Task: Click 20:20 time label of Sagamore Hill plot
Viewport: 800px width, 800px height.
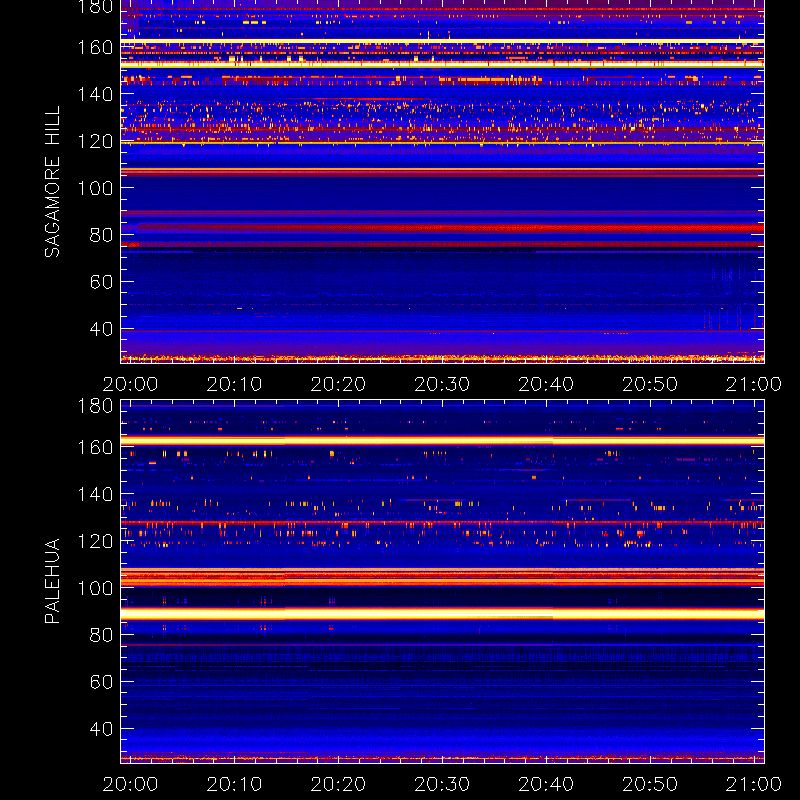Action: point(338,384)
